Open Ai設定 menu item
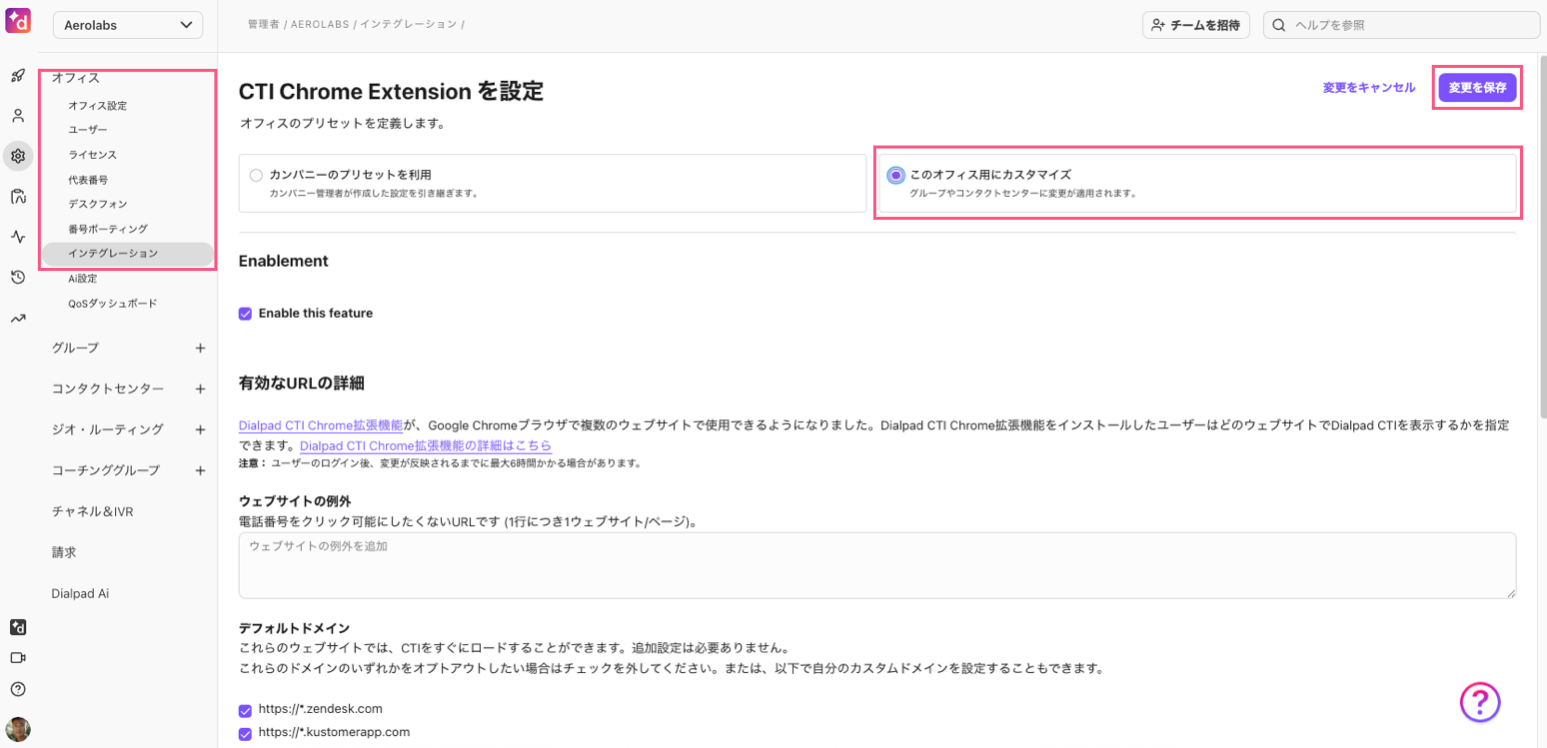The width and height of the screenshot is (1547, 748). pyautogui.click(x=83, y=279)
